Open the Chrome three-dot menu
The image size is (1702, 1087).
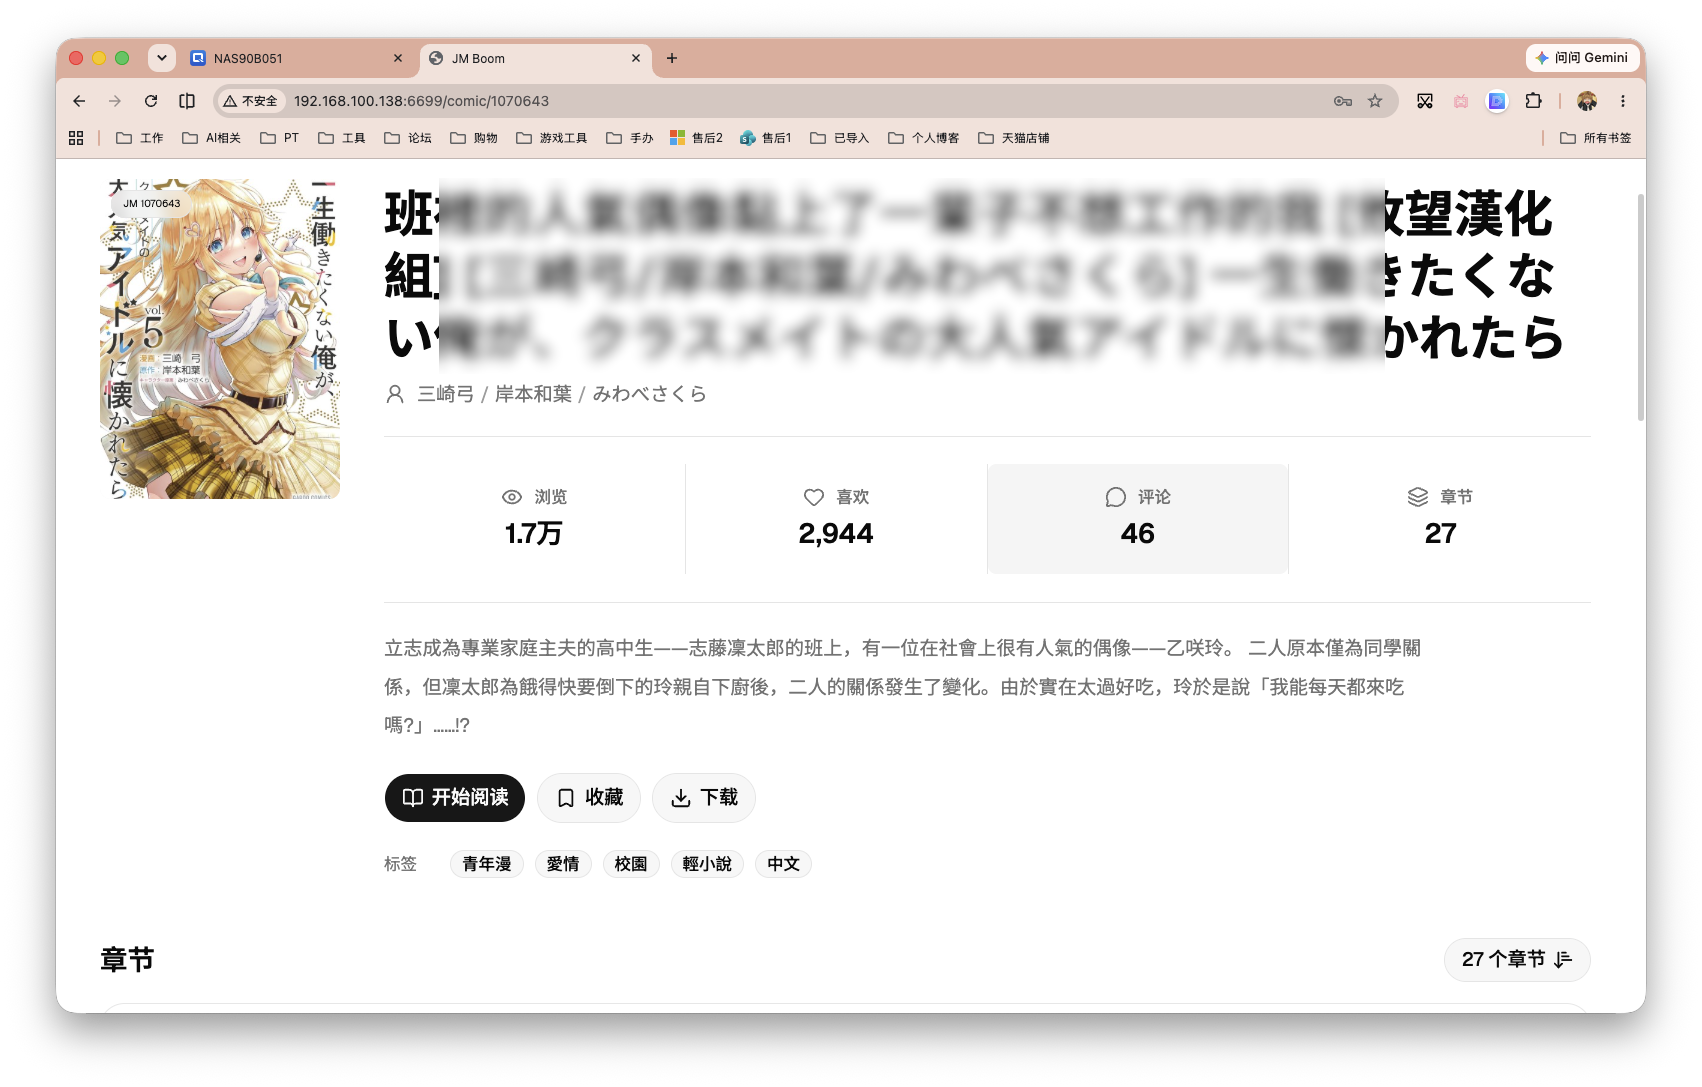1623,101
